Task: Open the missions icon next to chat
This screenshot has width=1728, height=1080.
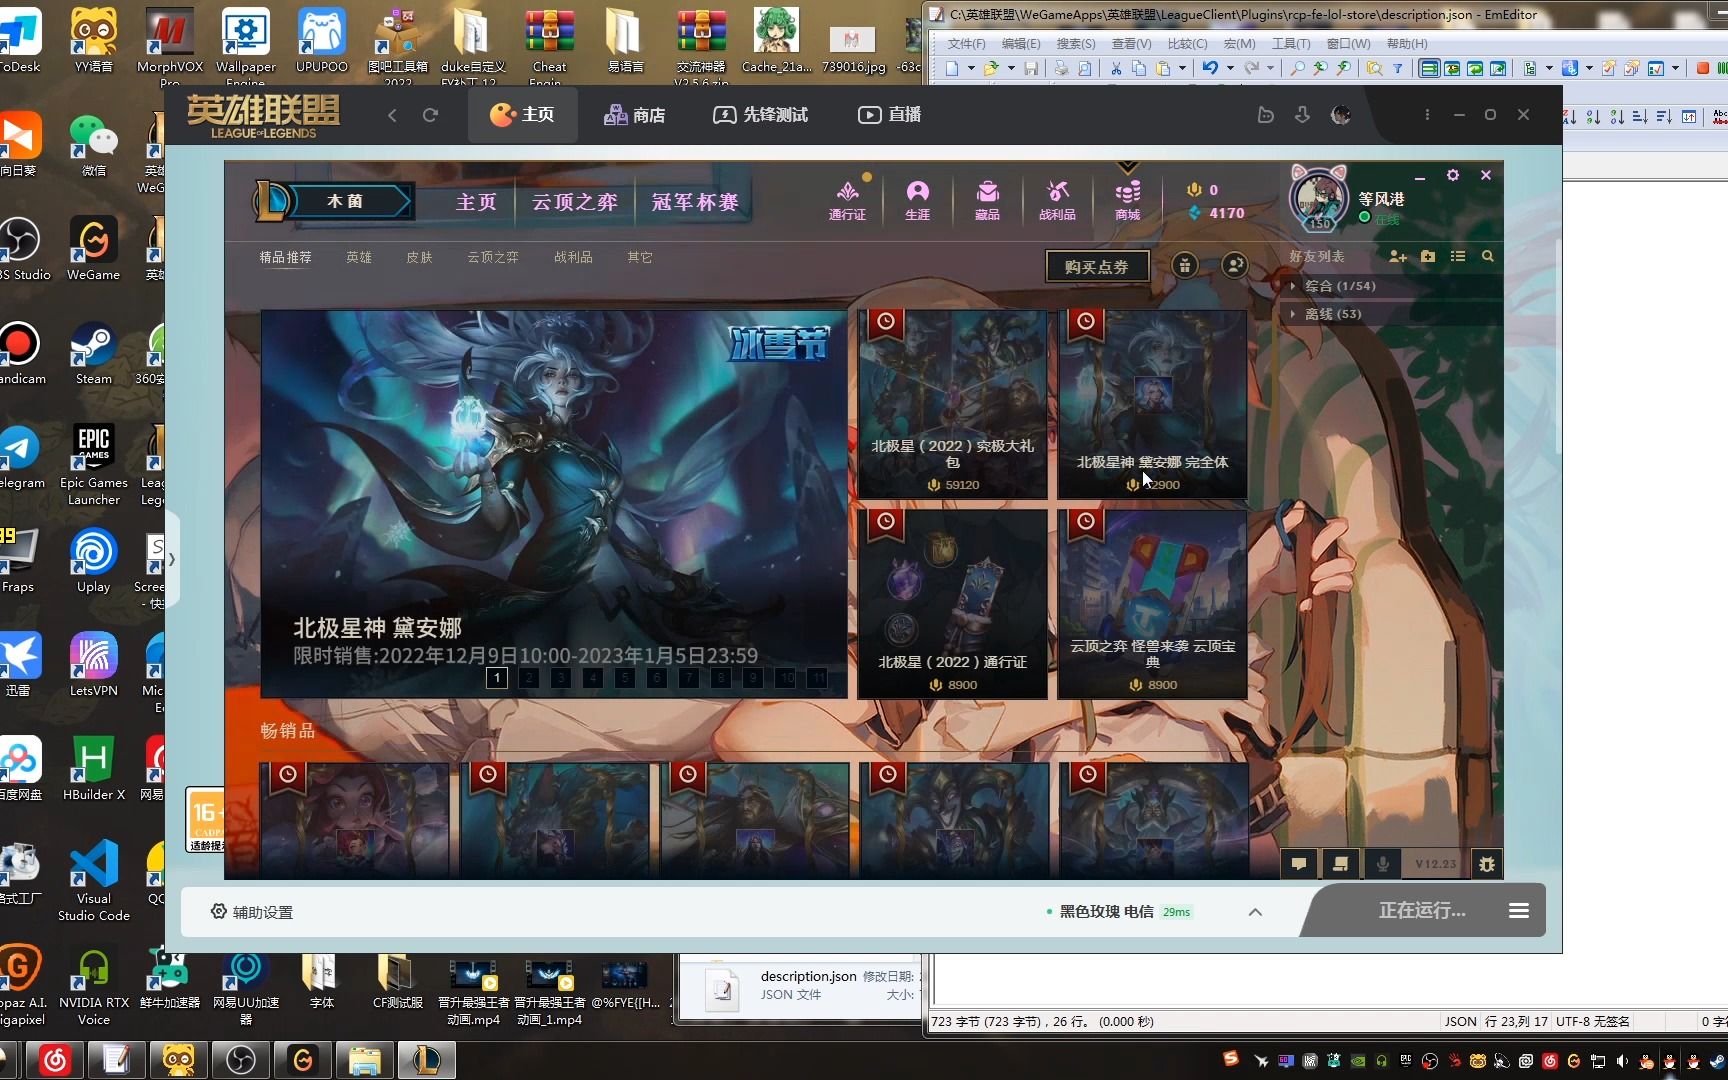Action: pos(1341,864)
